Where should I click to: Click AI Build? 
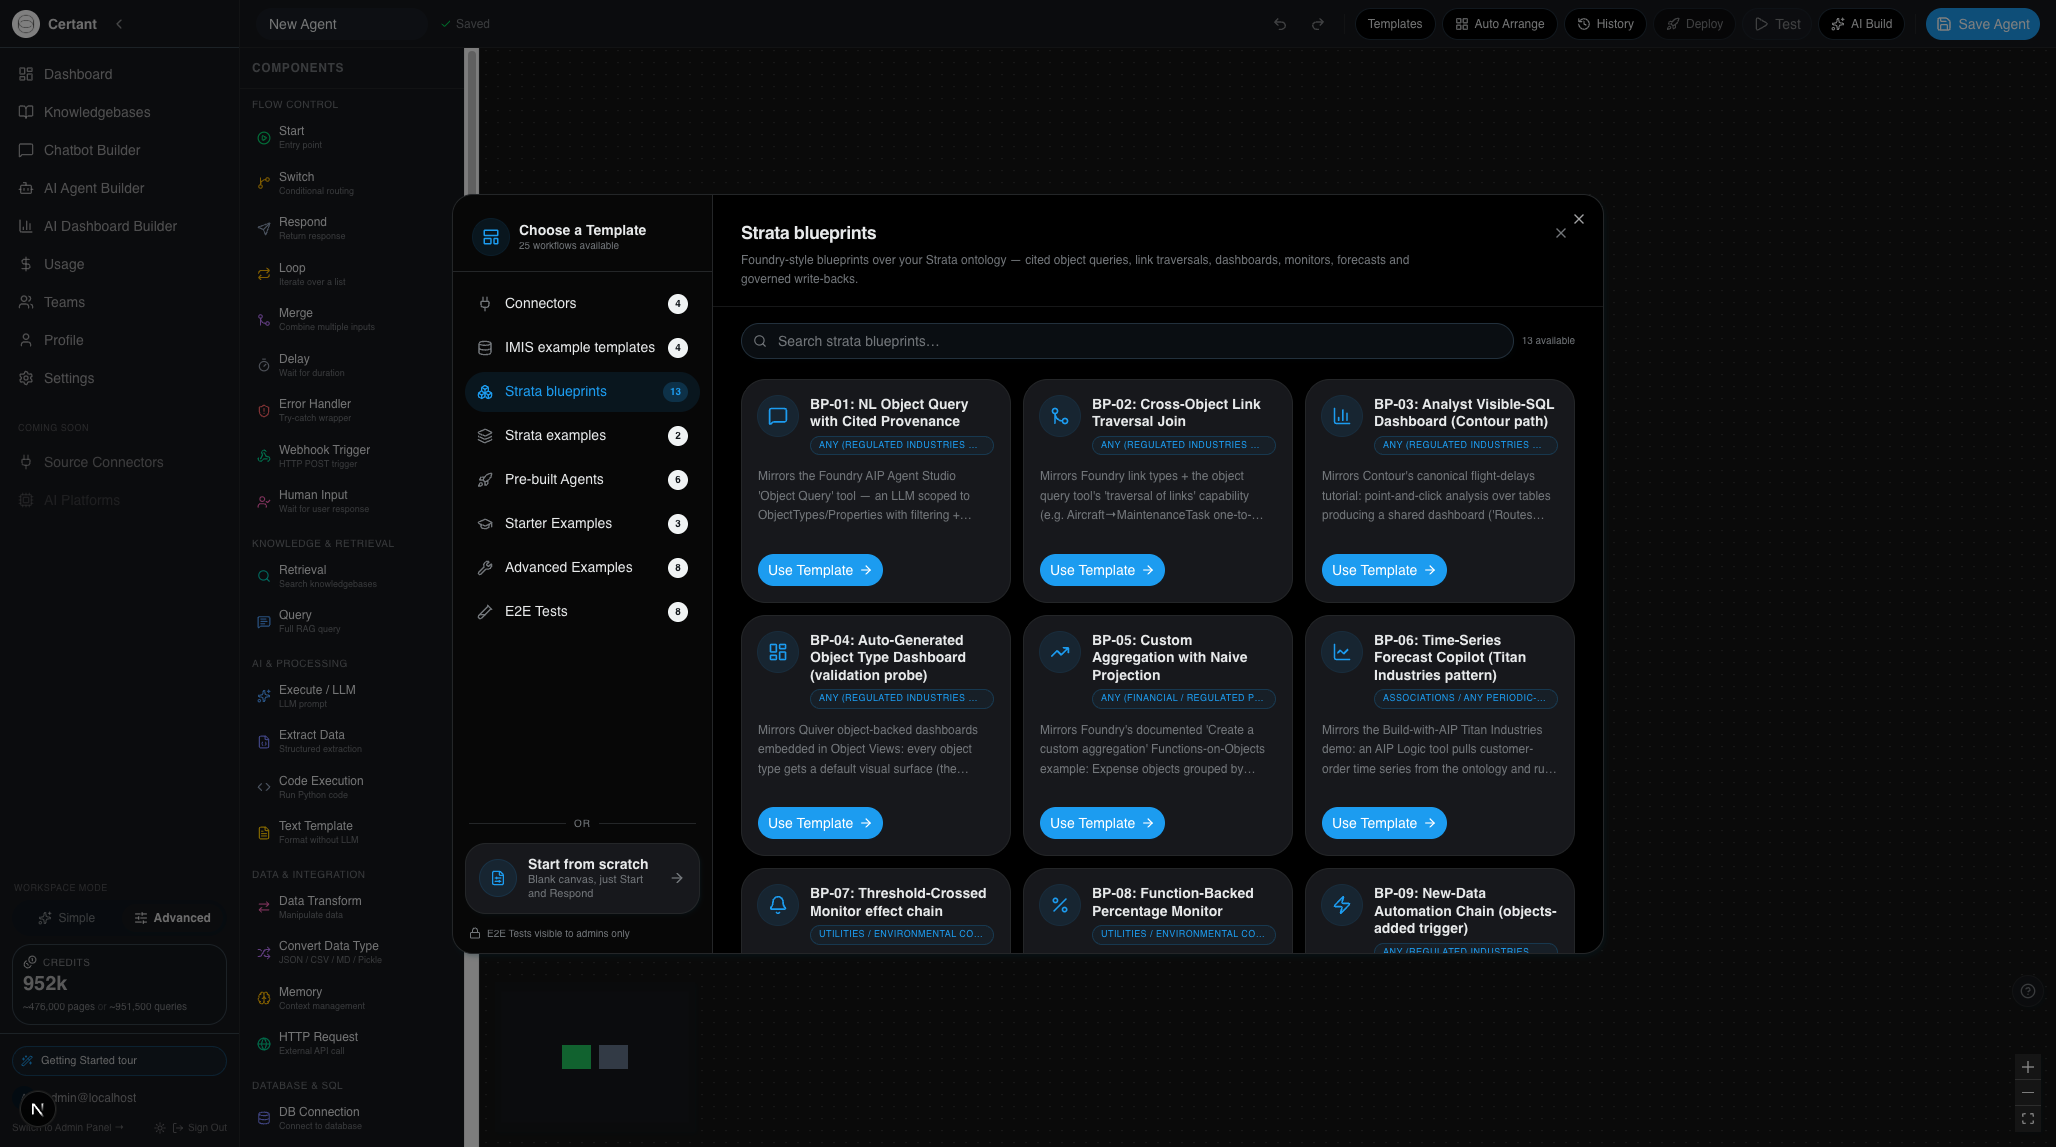coord(1861,24)
